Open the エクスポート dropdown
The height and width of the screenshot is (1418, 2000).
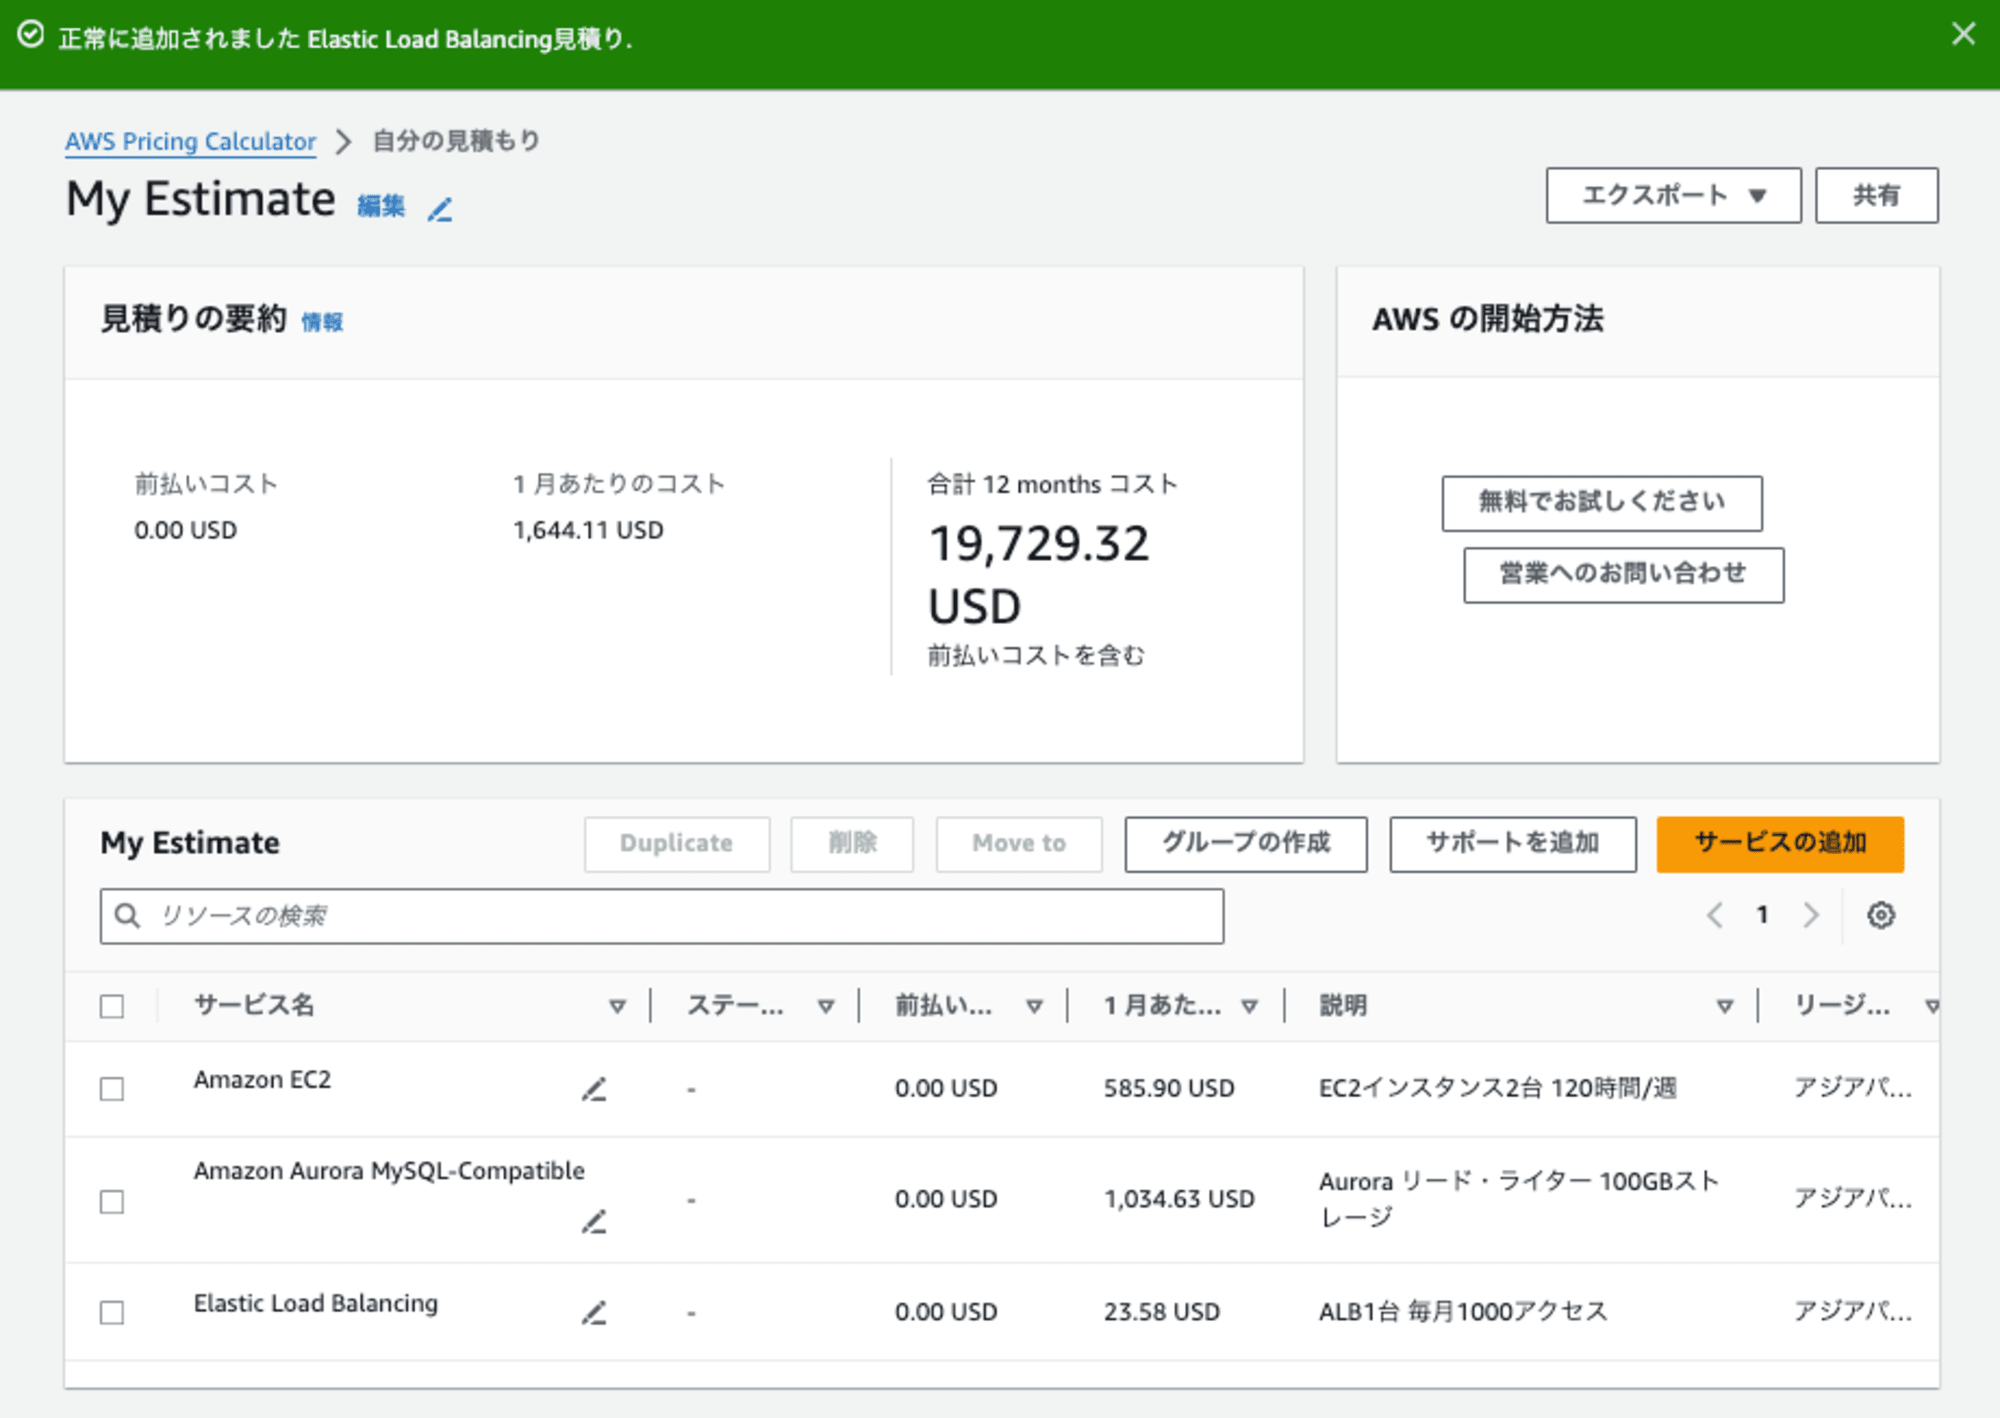(x=1673, y=195)
